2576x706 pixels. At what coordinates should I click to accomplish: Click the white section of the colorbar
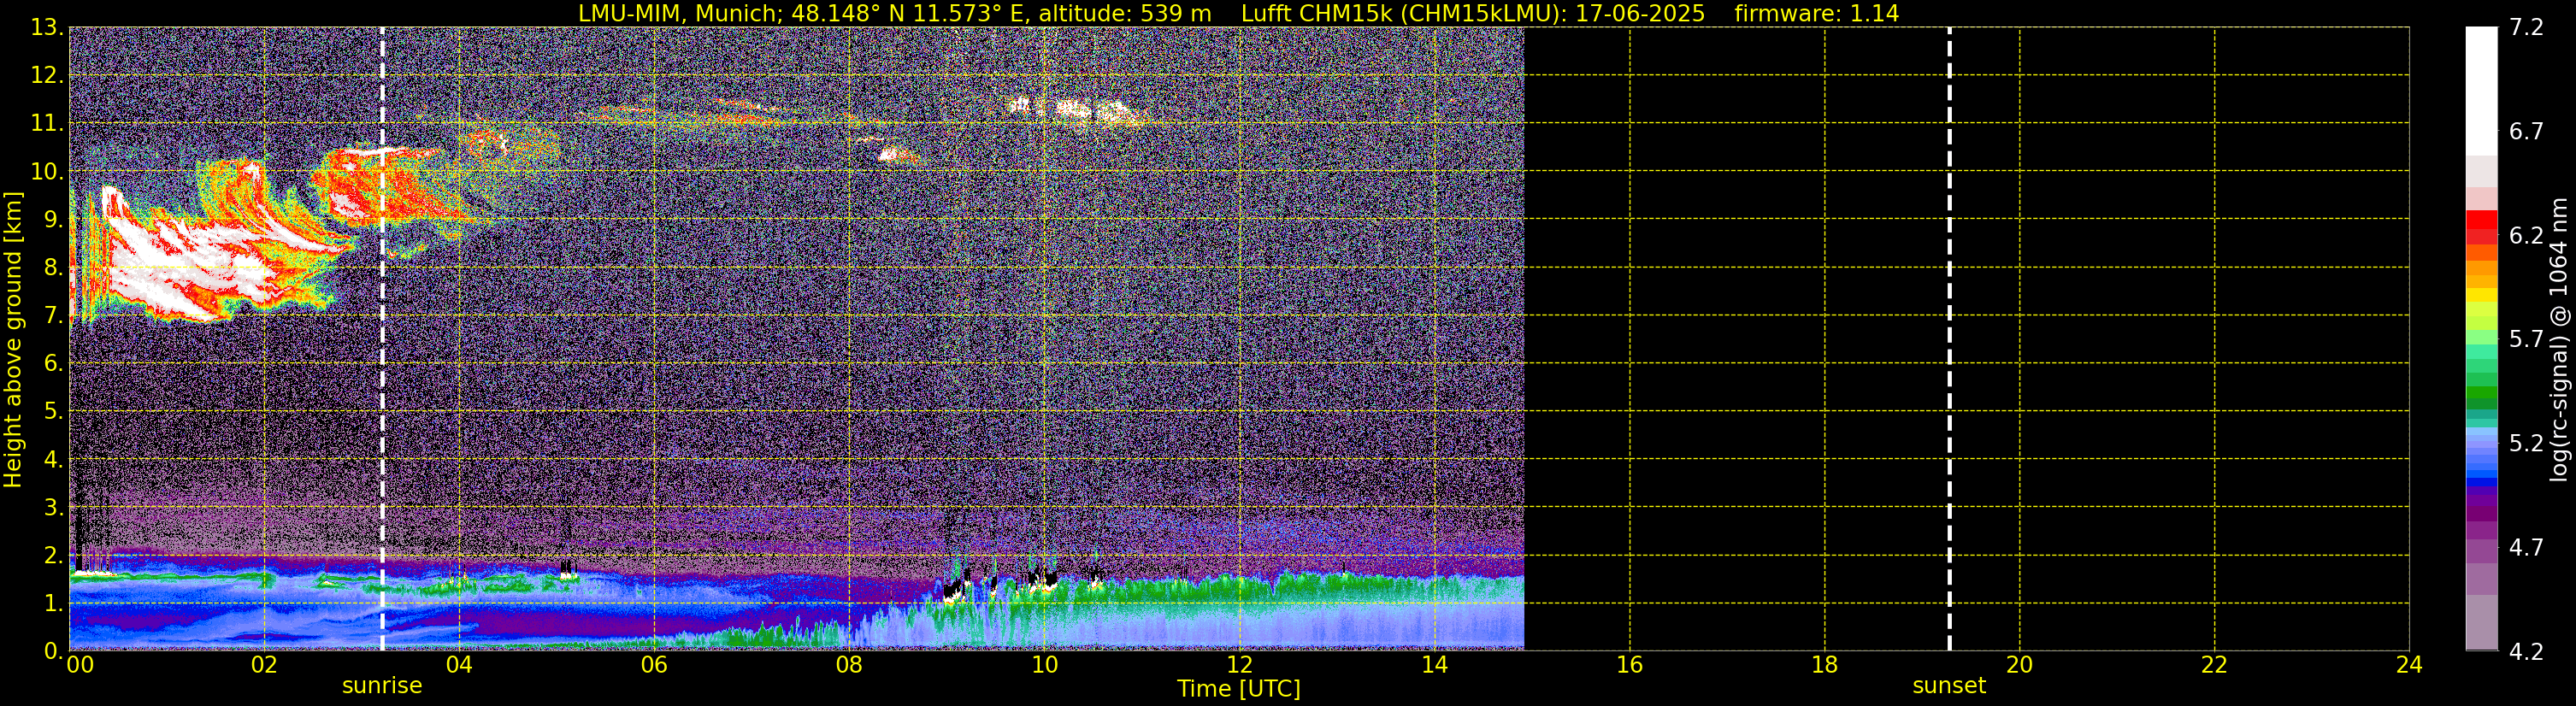tap(2481, 90)
